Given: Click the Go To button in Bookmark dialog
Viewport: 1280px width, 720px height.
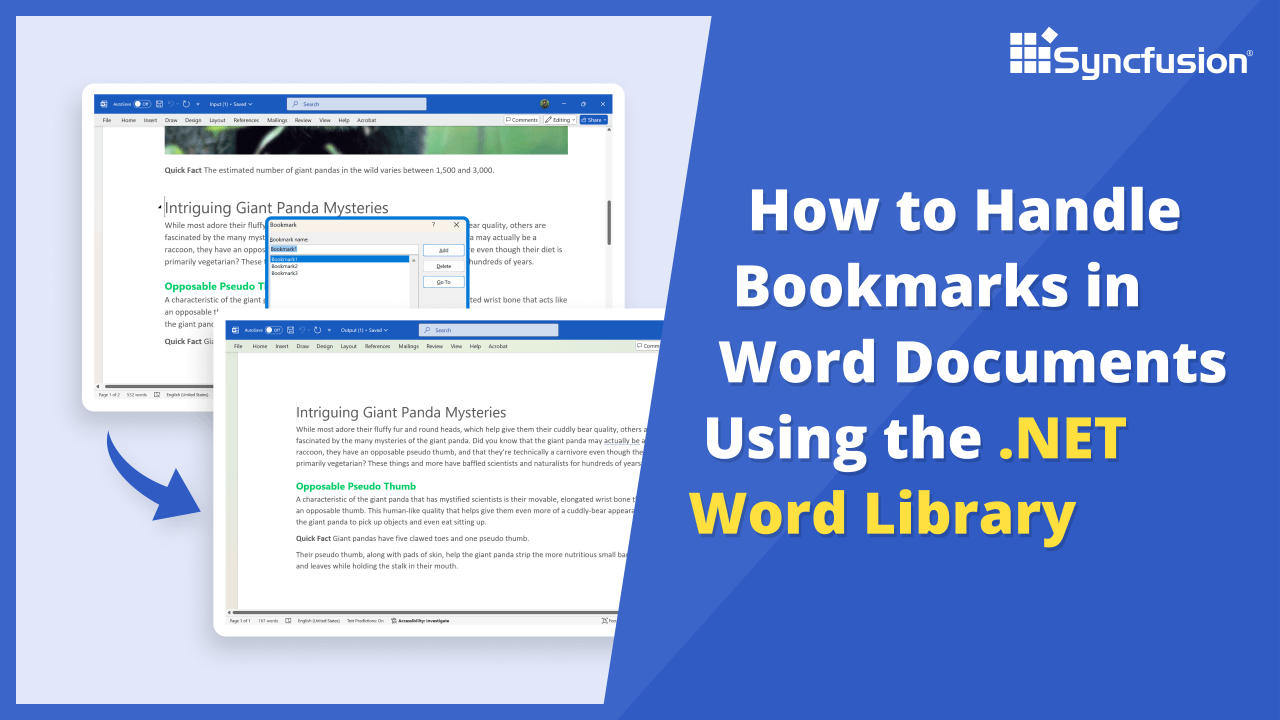Looking at the screenshot, I should (443, 283).
